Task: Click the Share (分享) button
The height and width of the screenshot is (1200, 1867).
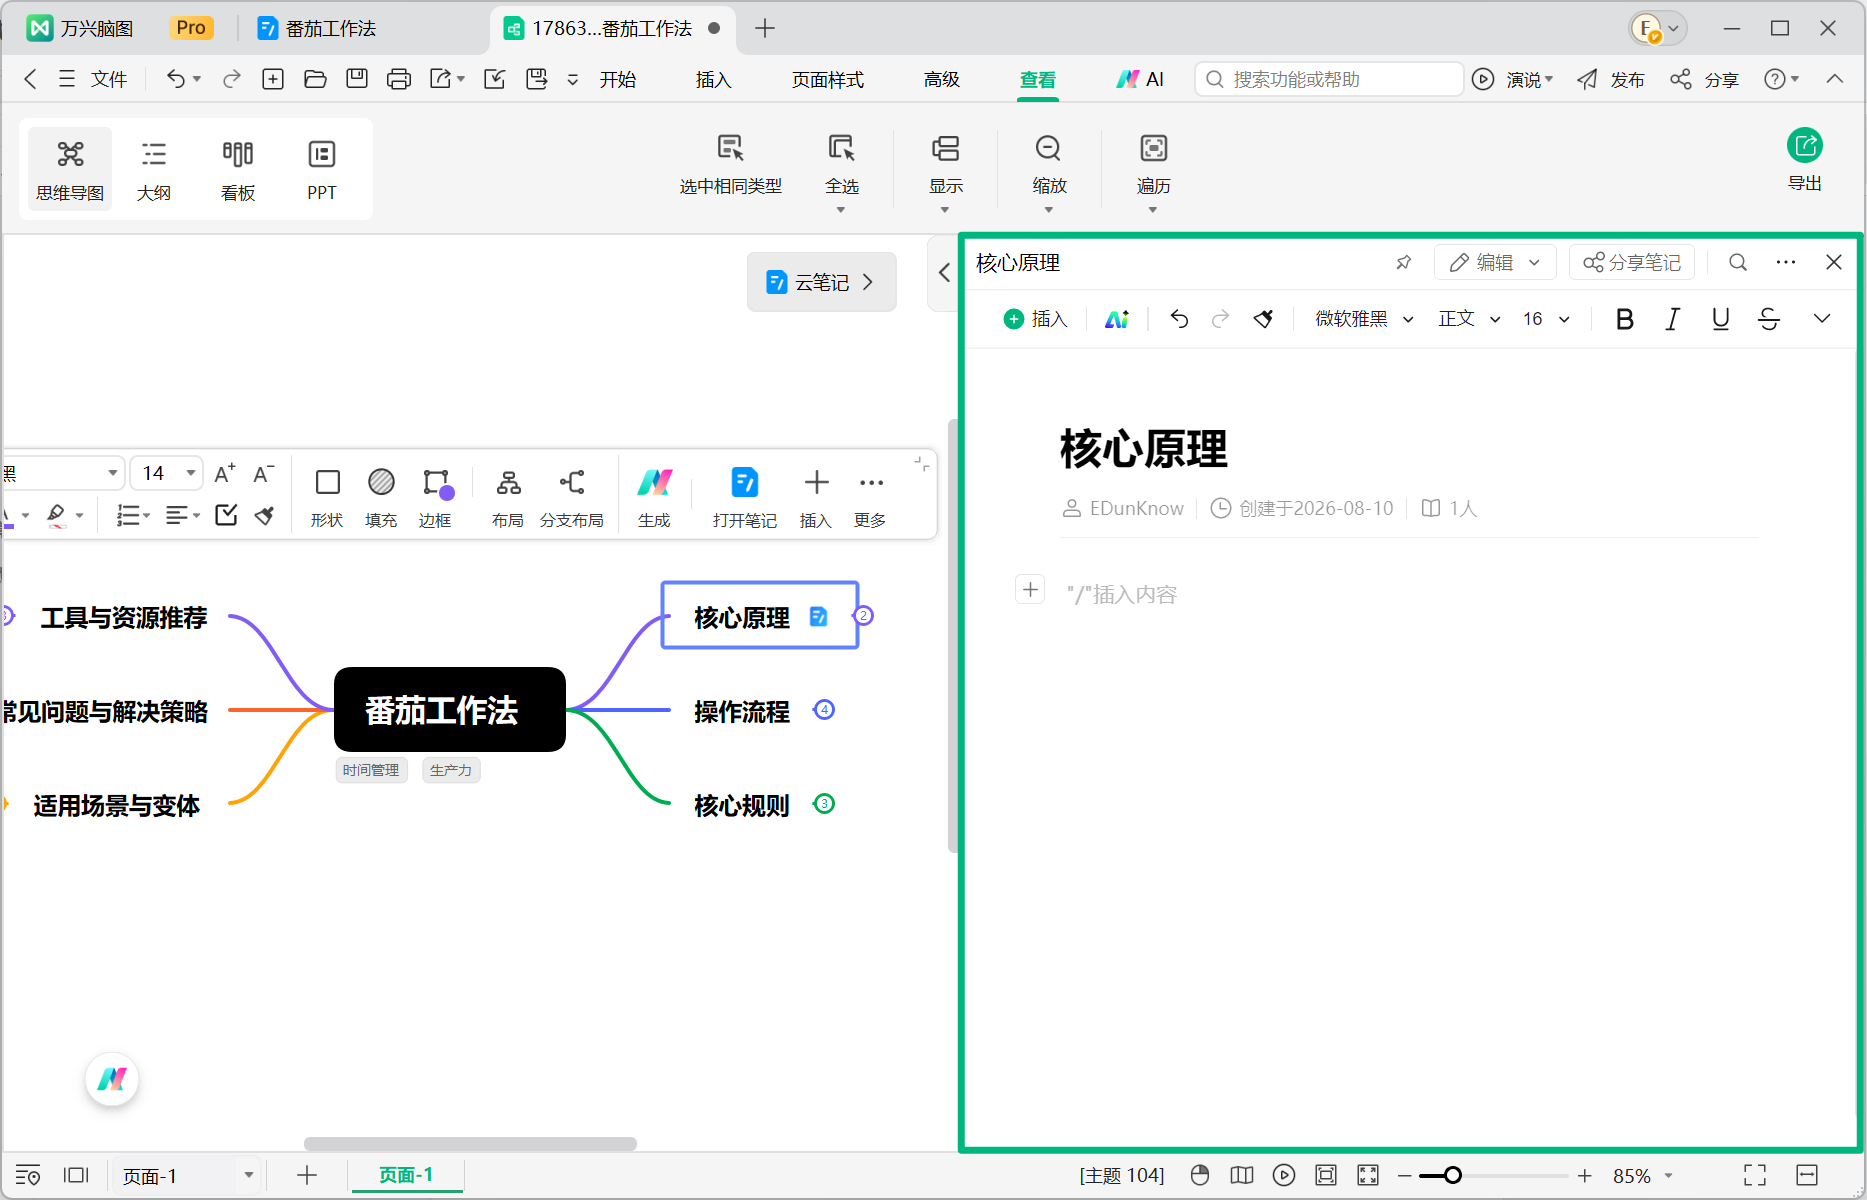Action: click(x=1705, y=79)
